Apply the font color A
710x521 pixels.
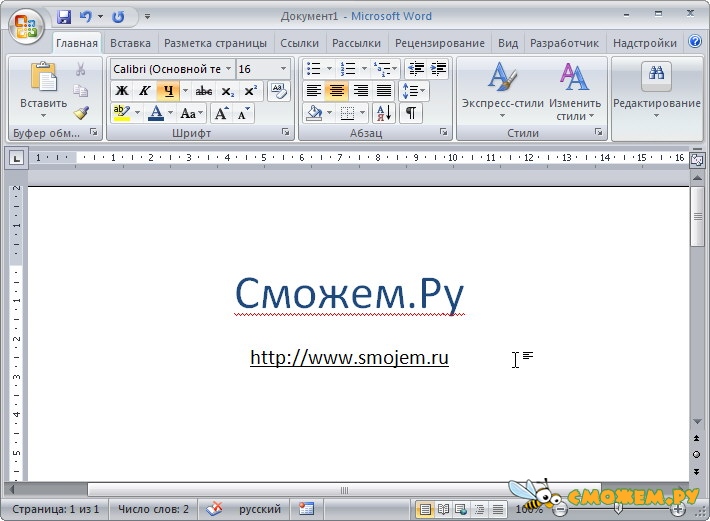point(156,113)
